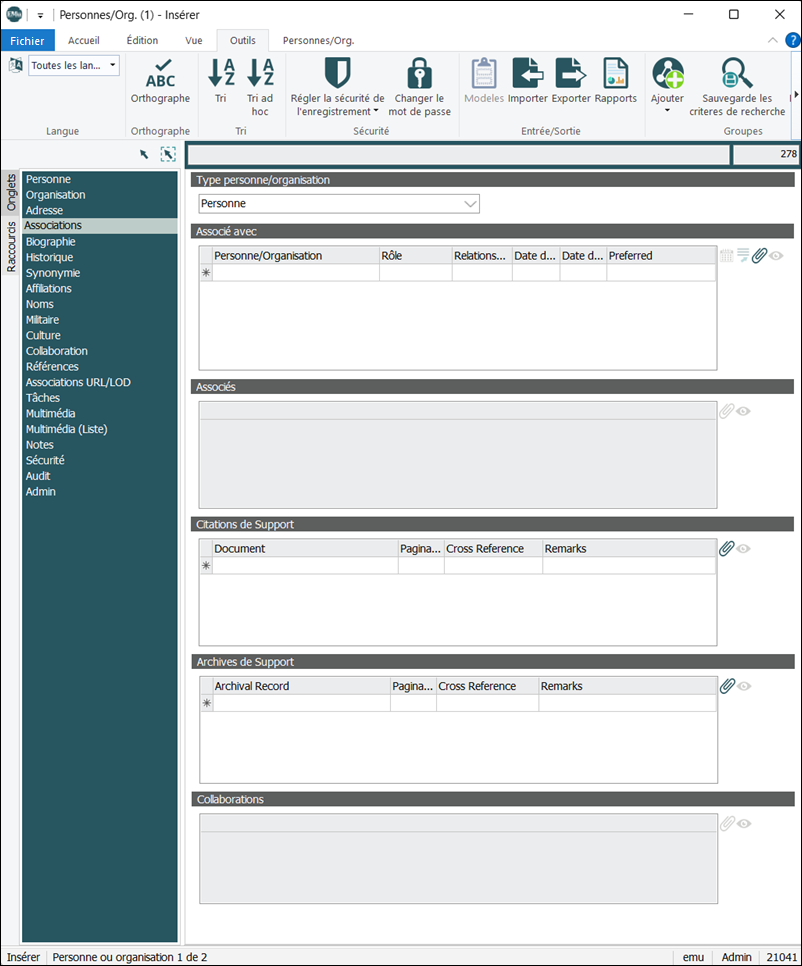Click the eye icon beside Citations de Support
This screenshot has height=966, width=802.
[743, 549]
